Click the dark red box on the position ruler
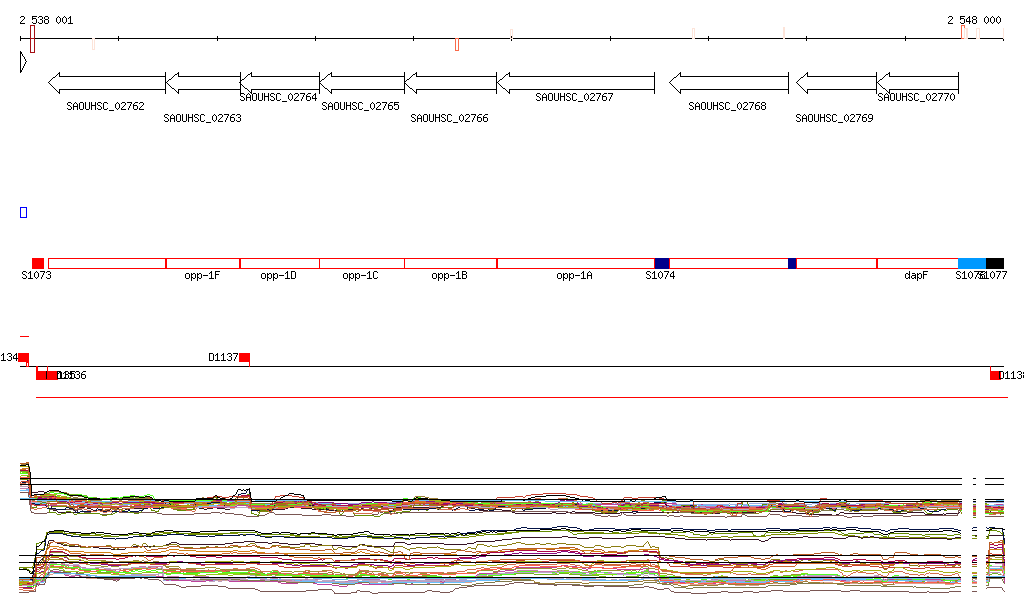The image size is (1024, 611). click(33, 39)
